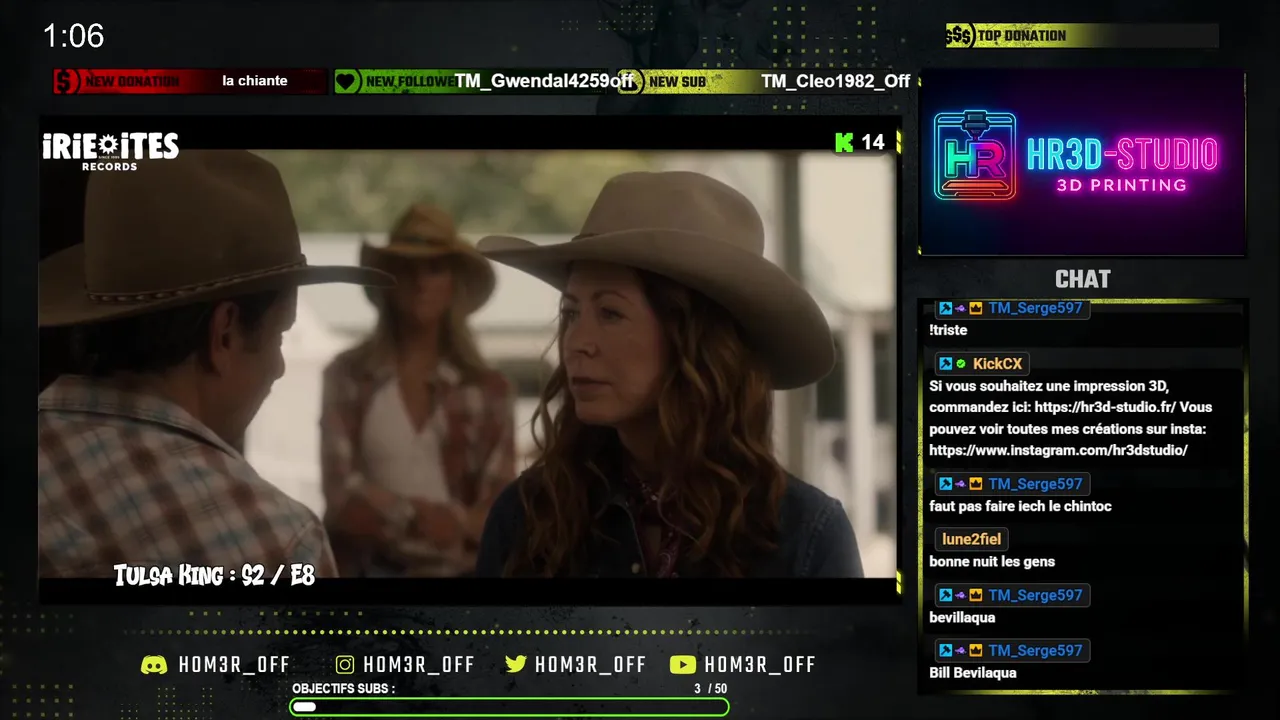Image resolution: width=1280 pixels, height=720 pixels.
Task: Click the 1:06 timer
Action: [x=73, y=37]
